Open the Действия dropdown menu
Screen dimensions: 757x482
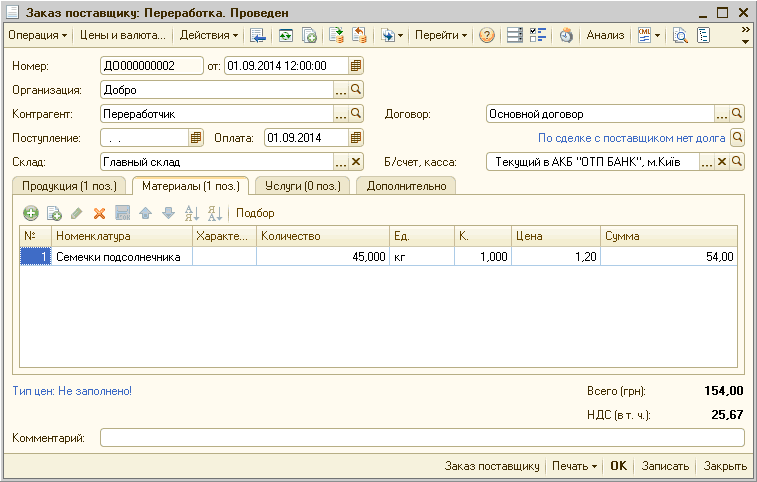coord(209,35)
